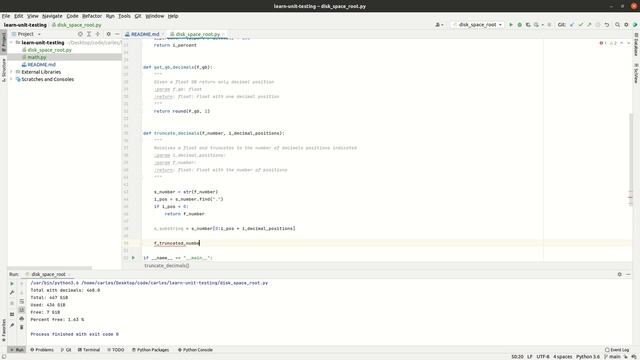The width and height of the screenshot is (640, 360).
Task: Toggle the Structure tool window side tab
Action: (4, 70)
